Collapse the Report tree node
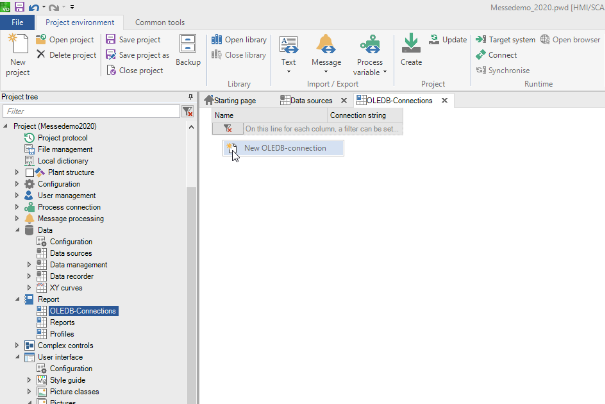The height and width of the screenshot is (404, 605). pos(16,299)
